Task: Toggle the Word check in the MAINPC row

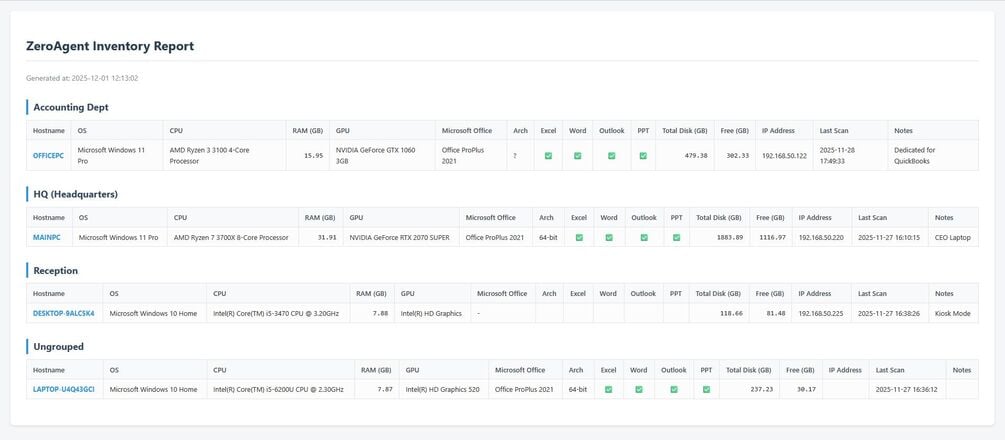Action: coord(608,237)
